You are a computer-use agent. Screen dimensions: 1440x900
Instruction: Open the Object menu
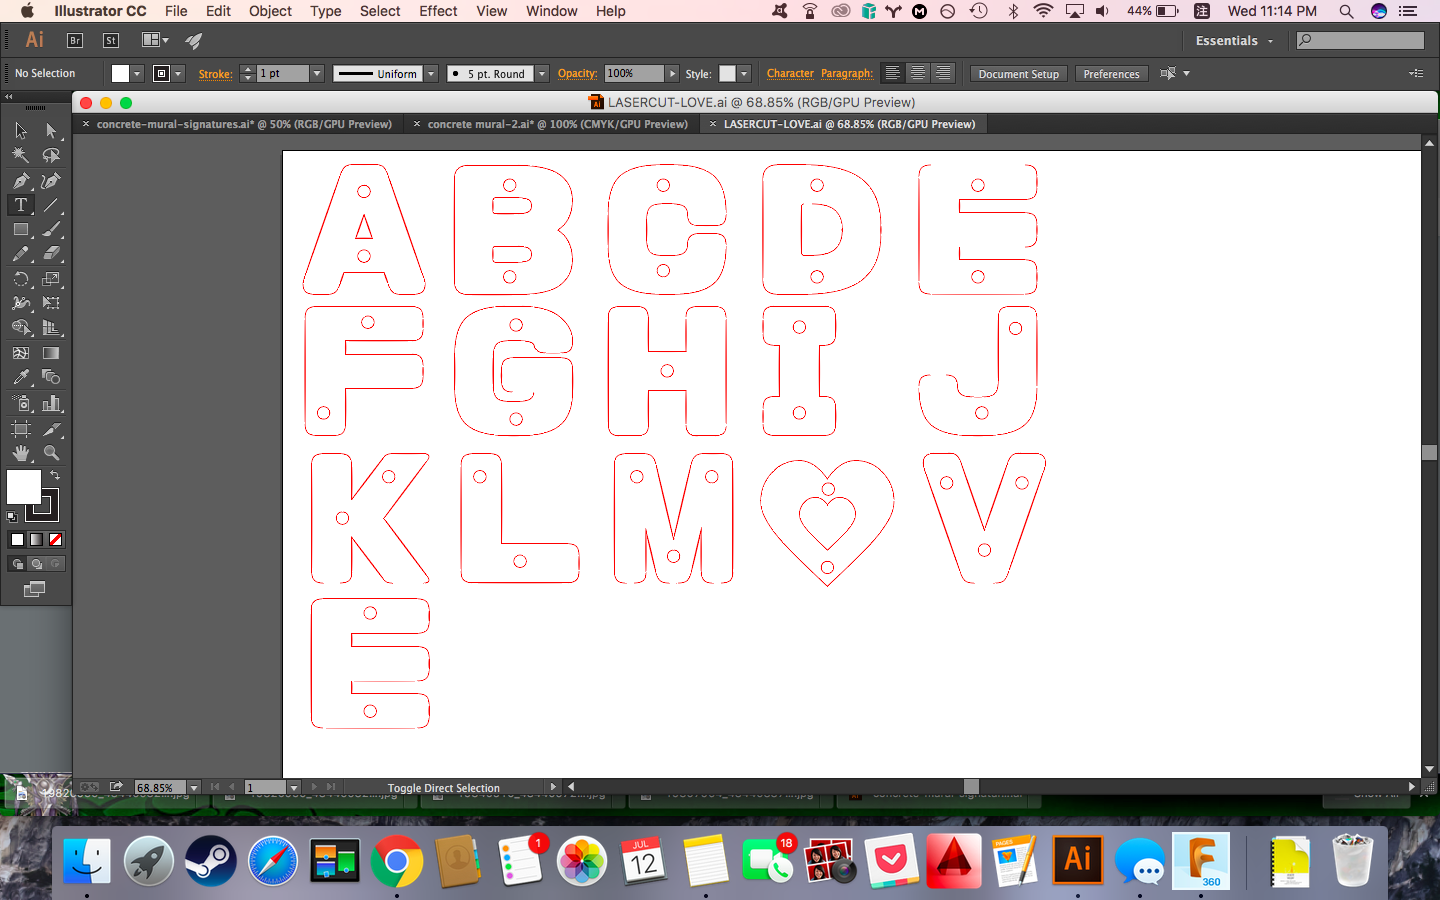[x=270, y=11]
